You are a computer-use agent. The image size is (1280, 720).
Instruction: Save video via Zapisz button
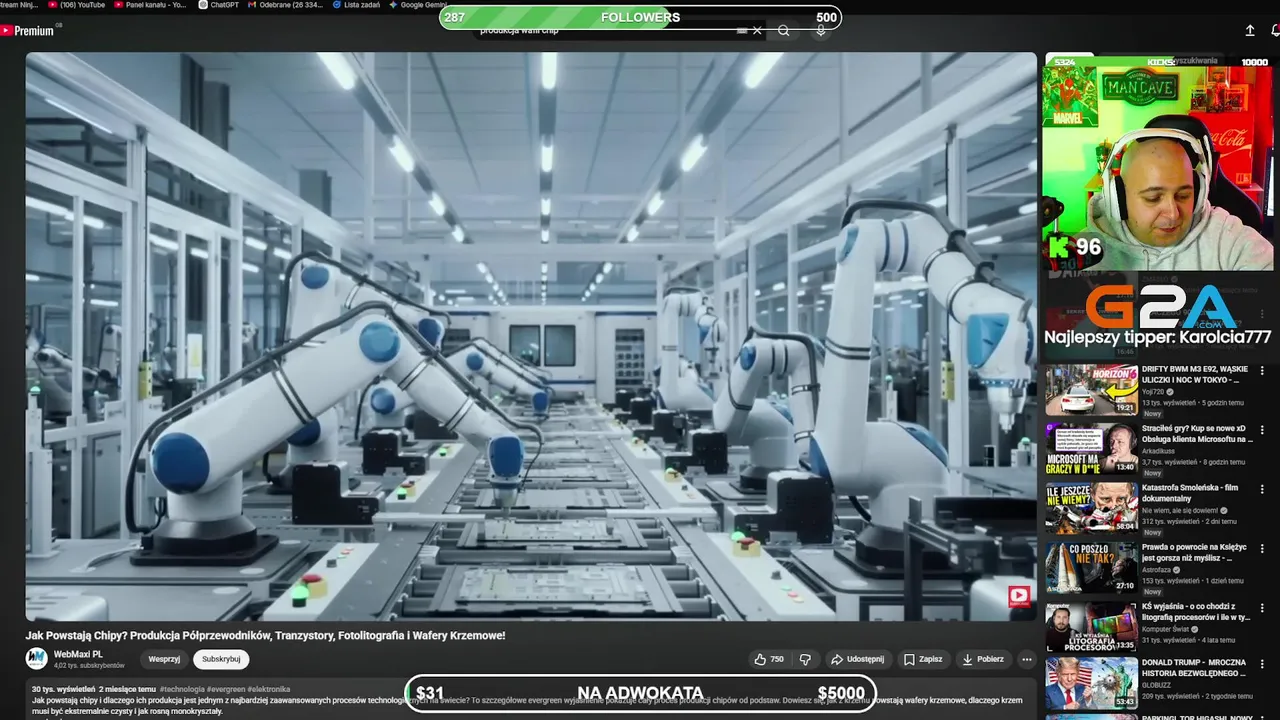click(x=923, y=659)
